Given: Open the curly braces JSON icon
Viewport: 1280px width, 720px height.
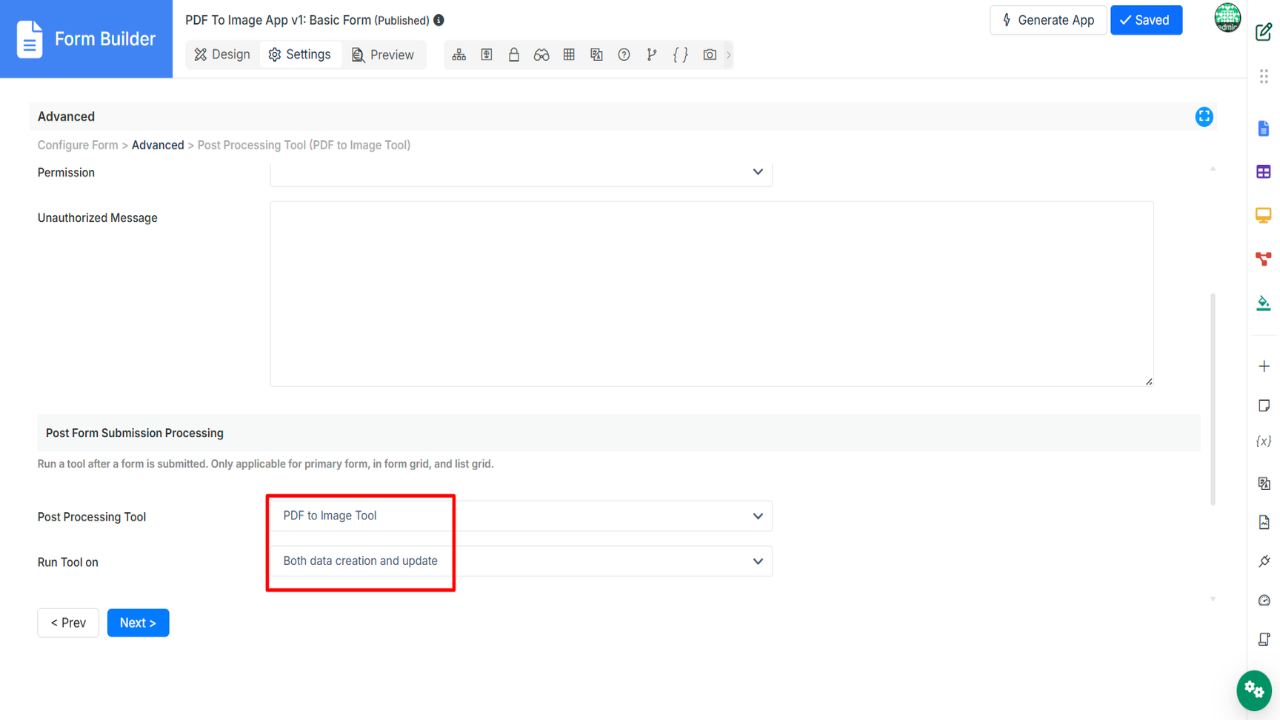Looking at the screenshot, I should click(680, 55).
